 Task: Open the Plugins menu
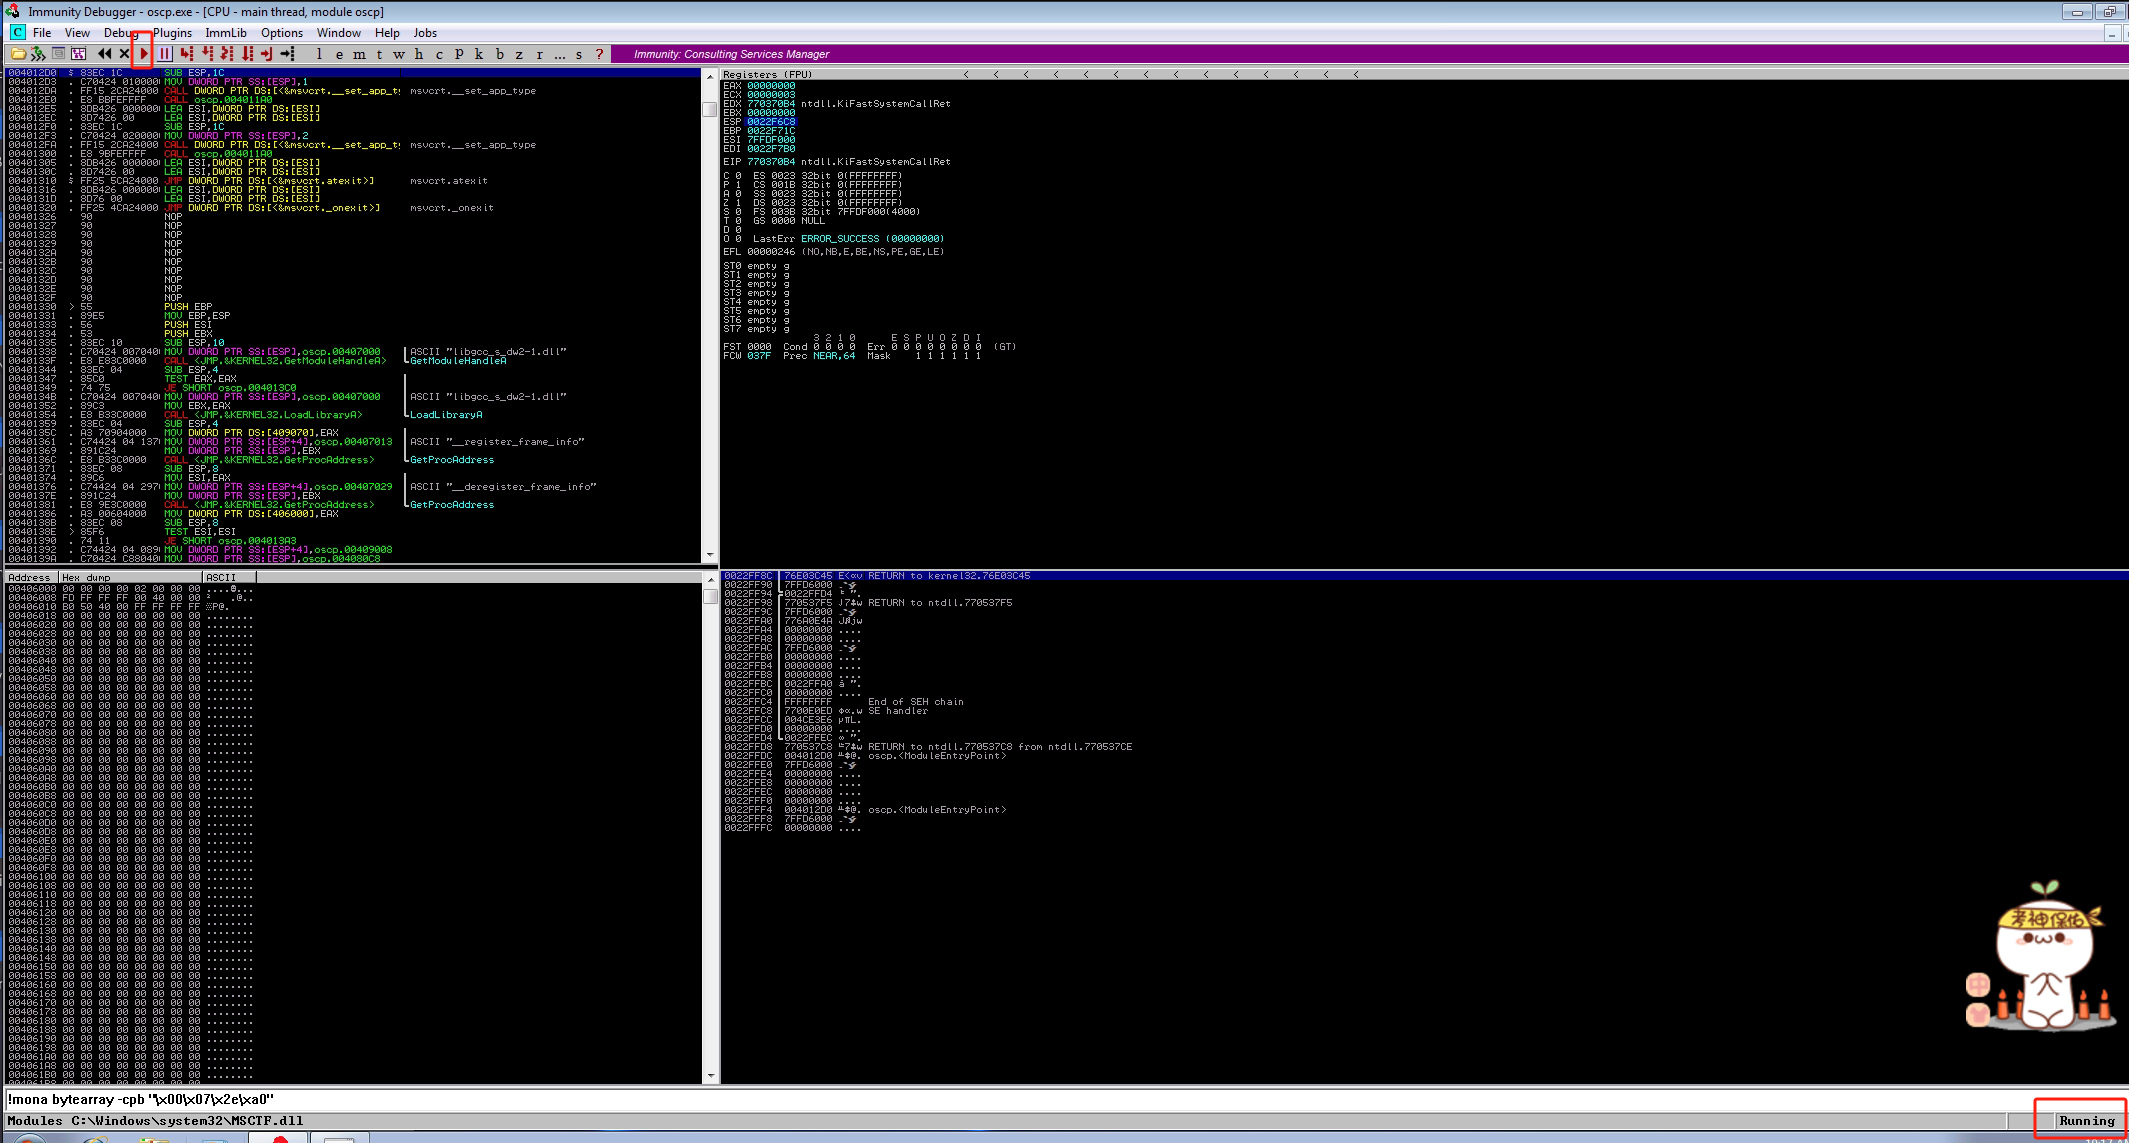click(x=172, y=33)
